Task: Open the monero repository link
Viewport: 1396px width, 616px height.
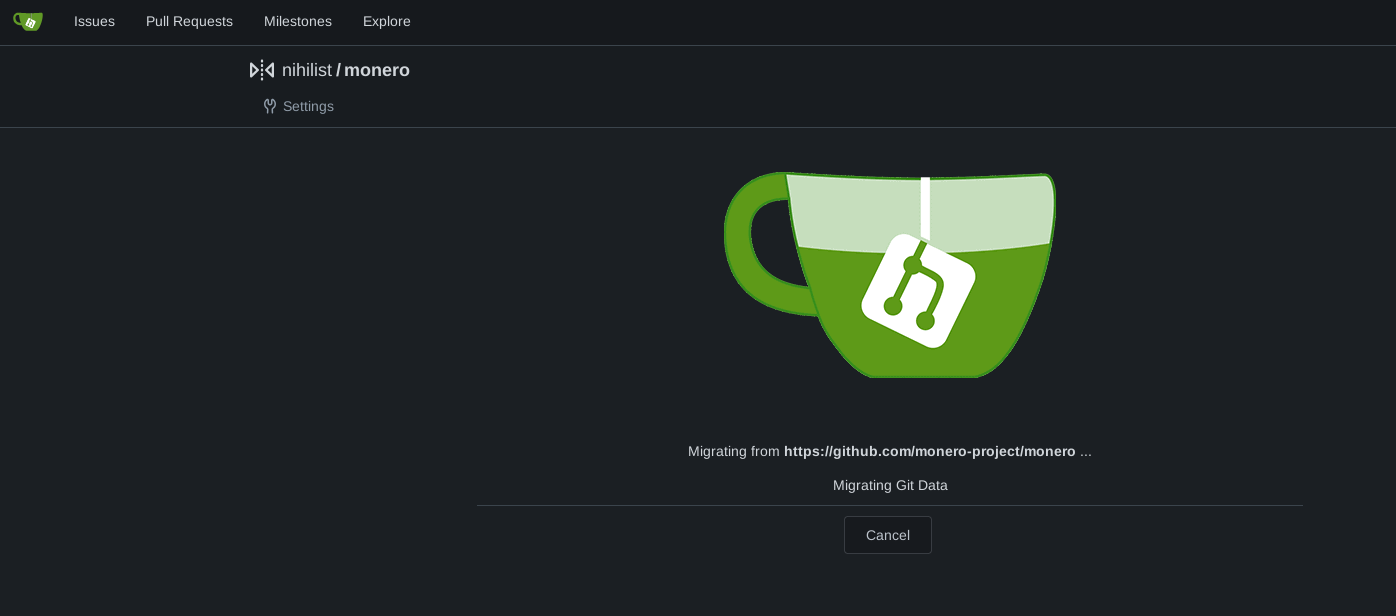Action: 377,70
